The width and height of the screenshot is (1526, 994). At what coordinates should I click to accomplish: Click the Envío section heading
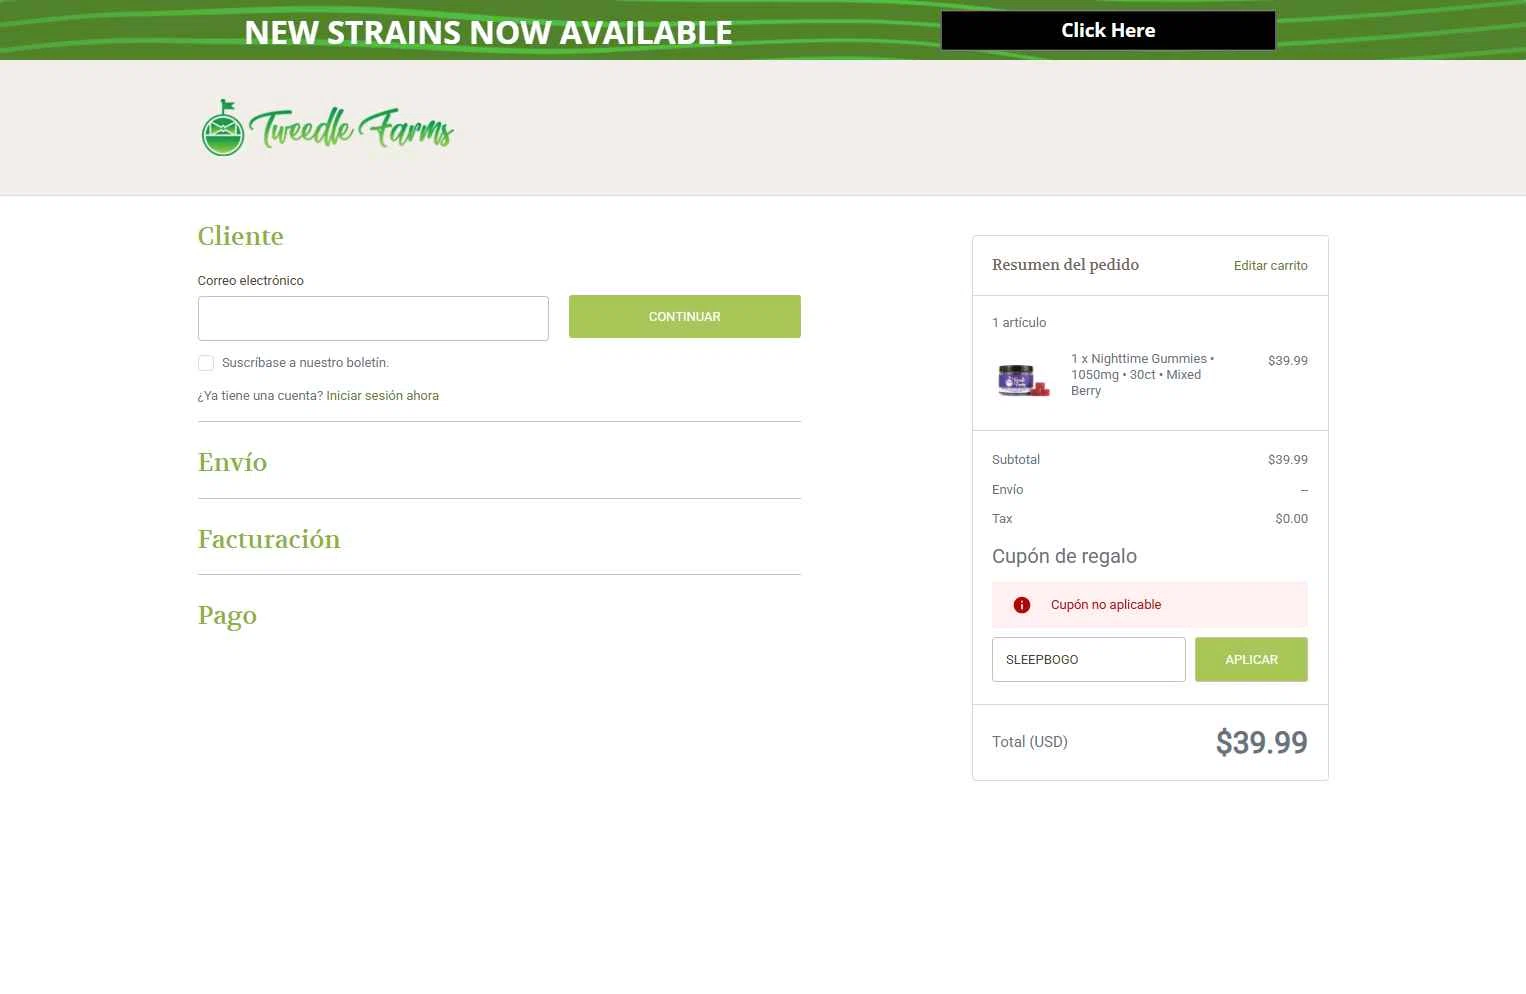[232, 462]
